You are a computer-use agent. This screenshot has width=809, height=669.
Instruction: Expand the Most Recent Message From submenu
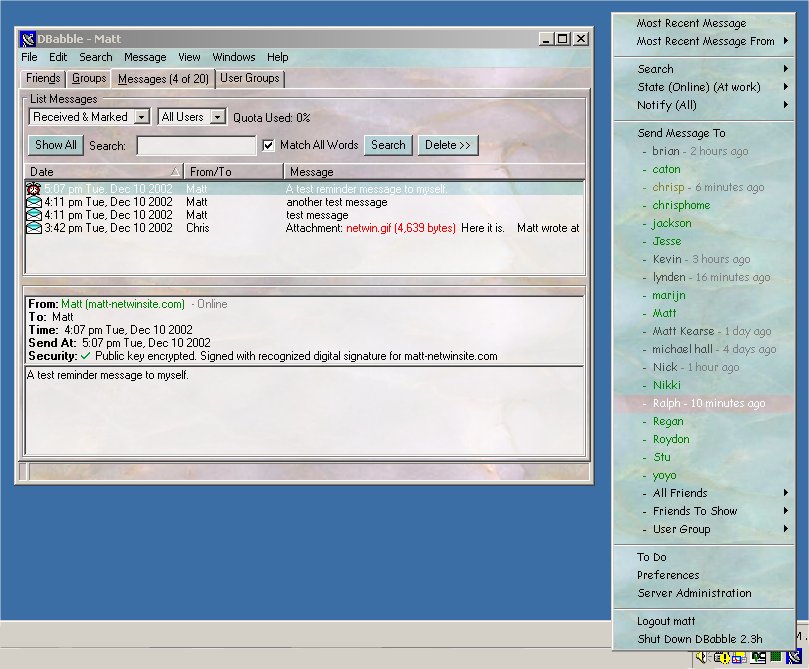click(705, 41)
